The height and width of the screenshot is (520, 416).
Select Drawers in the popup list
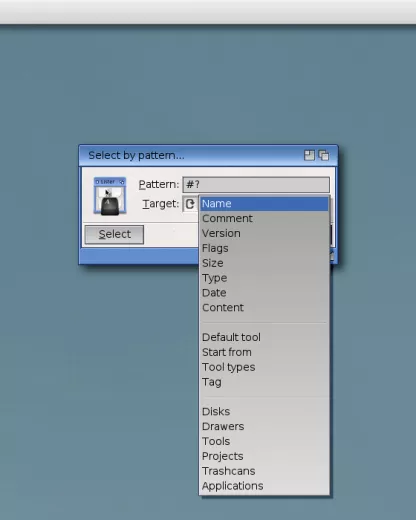click(264, 426)
